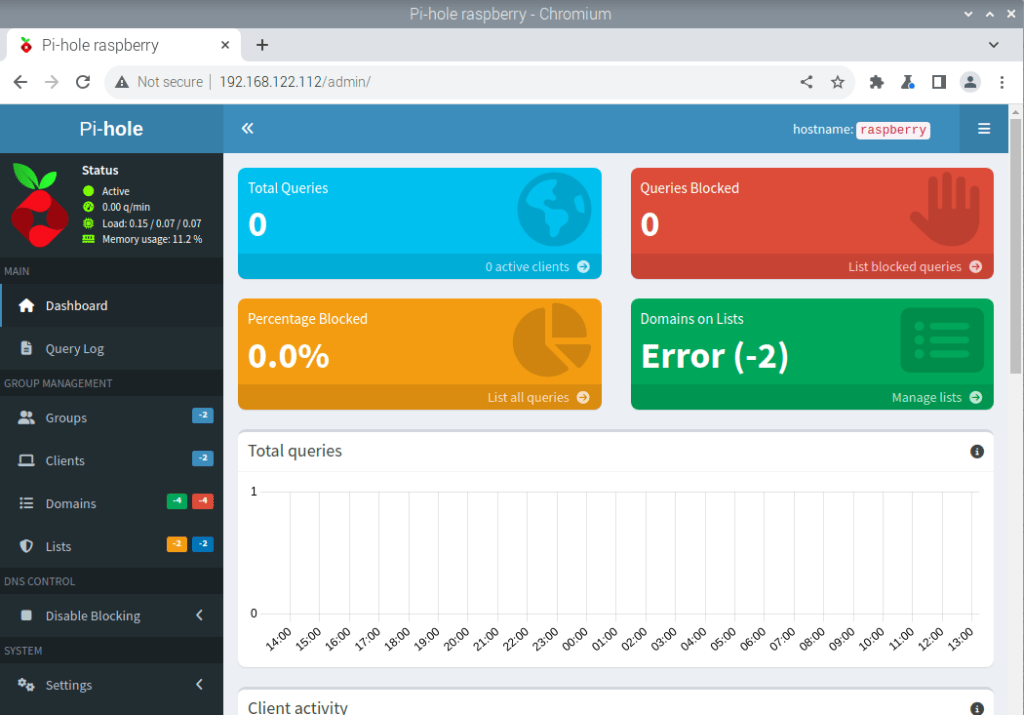Click the -2 badge on Groups
The width and height of the screenshot is (1024, 715).
coord(202,415)
